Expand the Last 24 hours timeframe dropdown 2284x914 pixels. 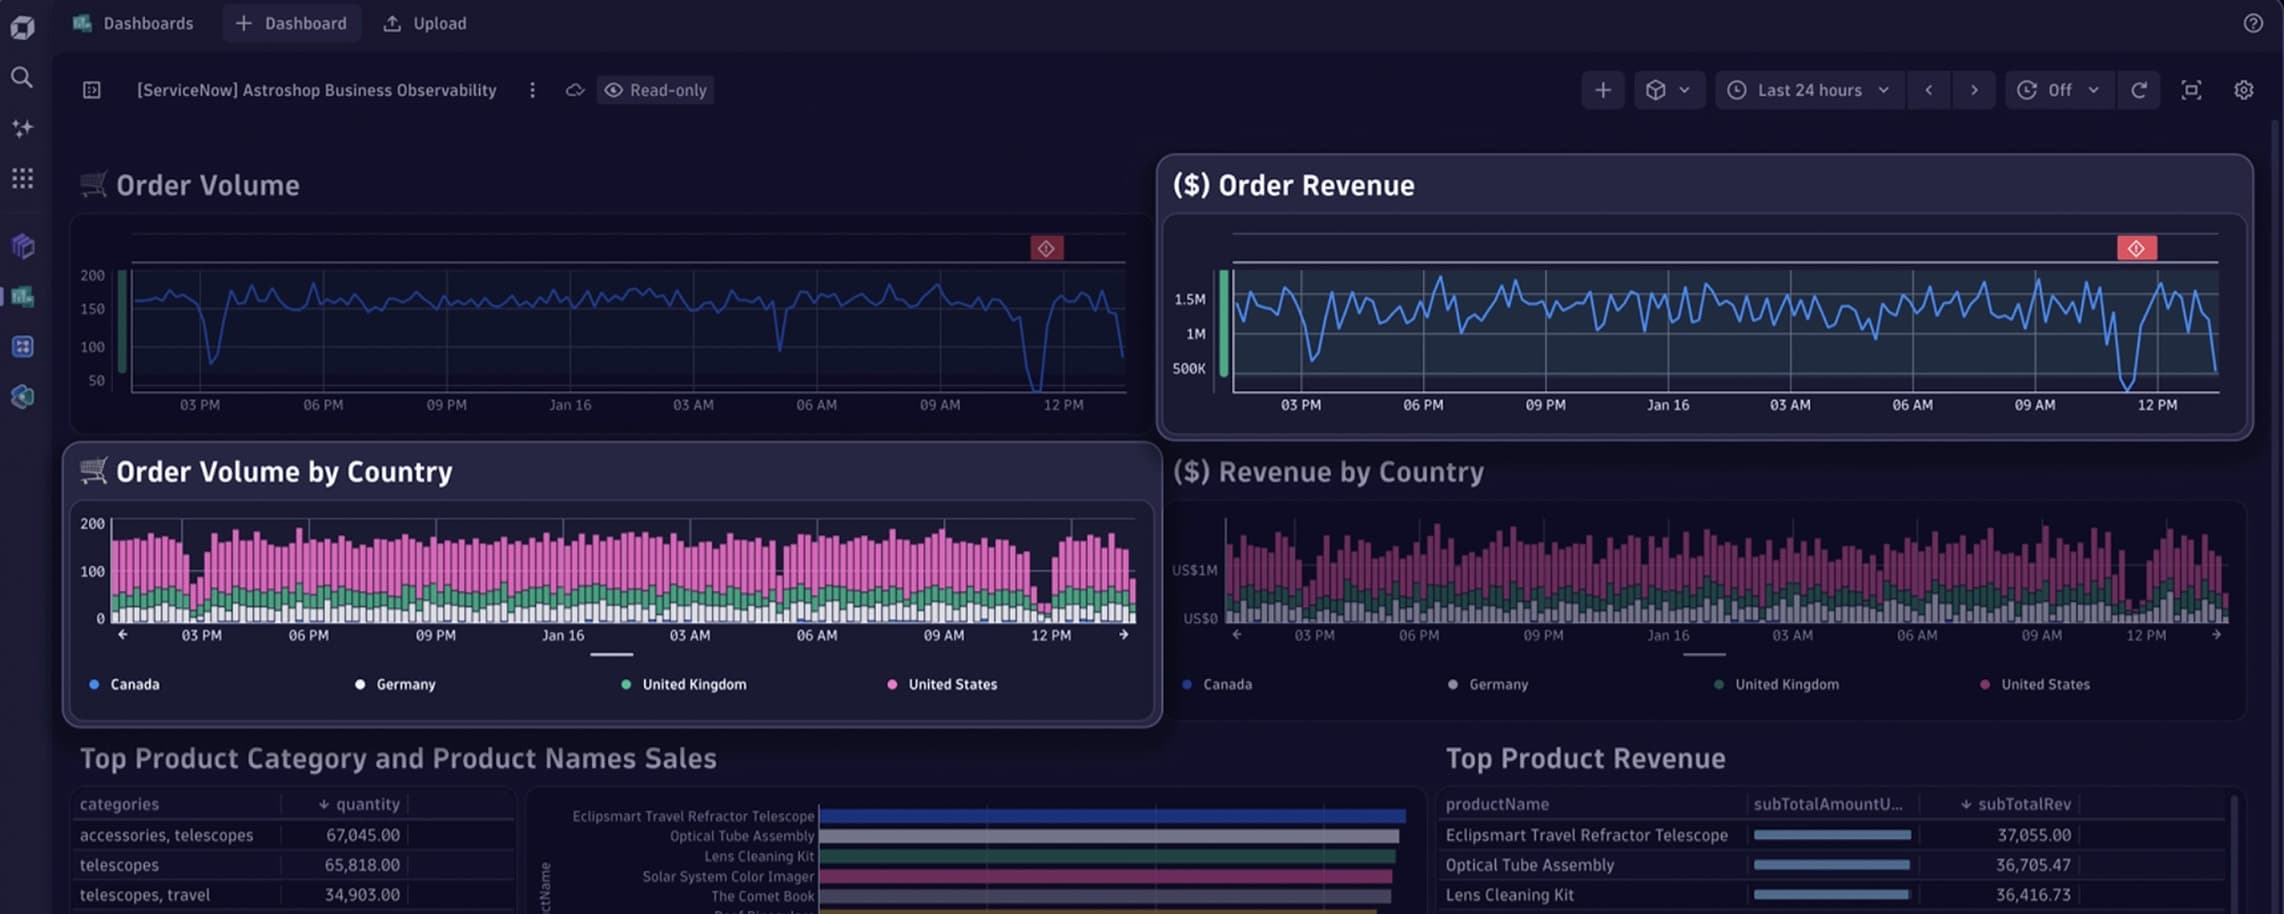pyautogui.click(x=1809, y=90)
